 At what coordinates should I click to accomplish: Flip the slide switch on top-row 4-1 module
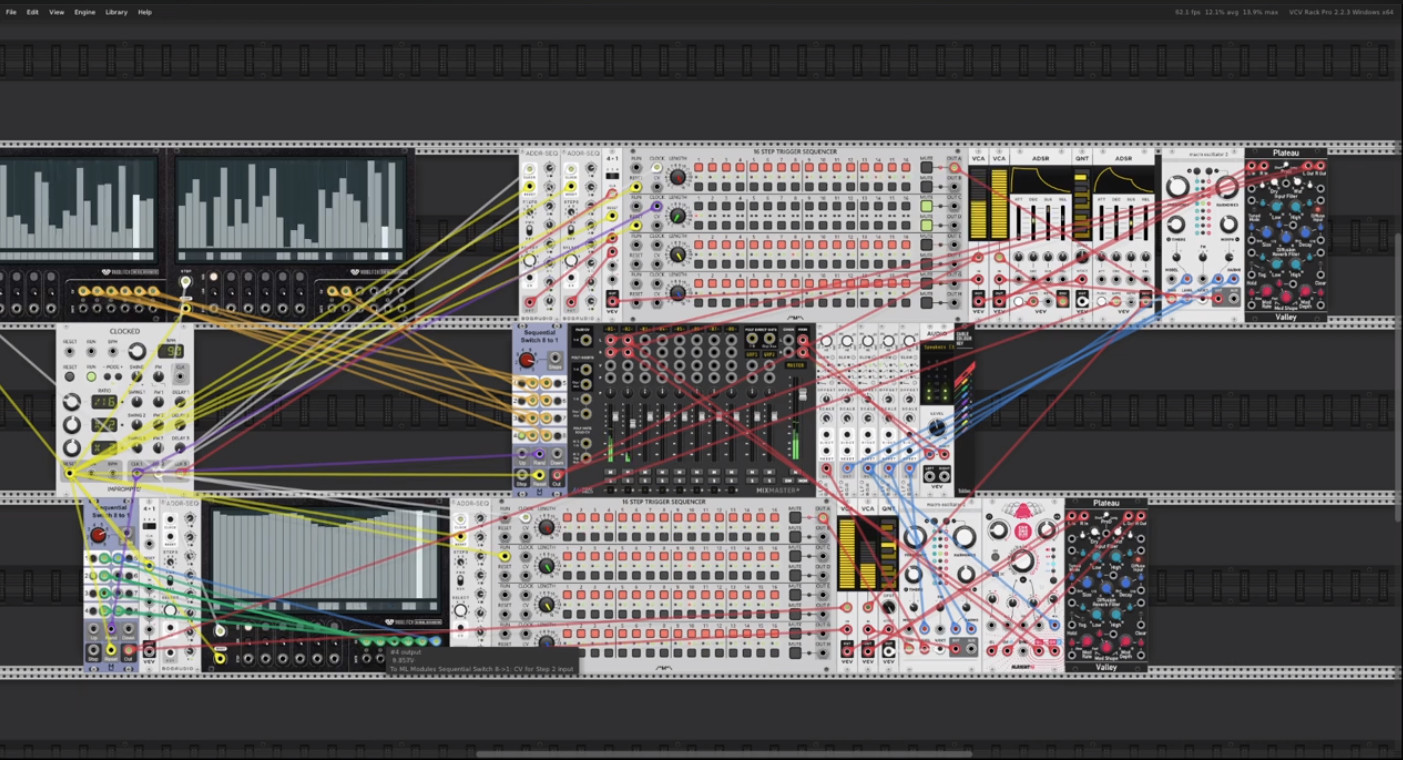pos(612,176)
